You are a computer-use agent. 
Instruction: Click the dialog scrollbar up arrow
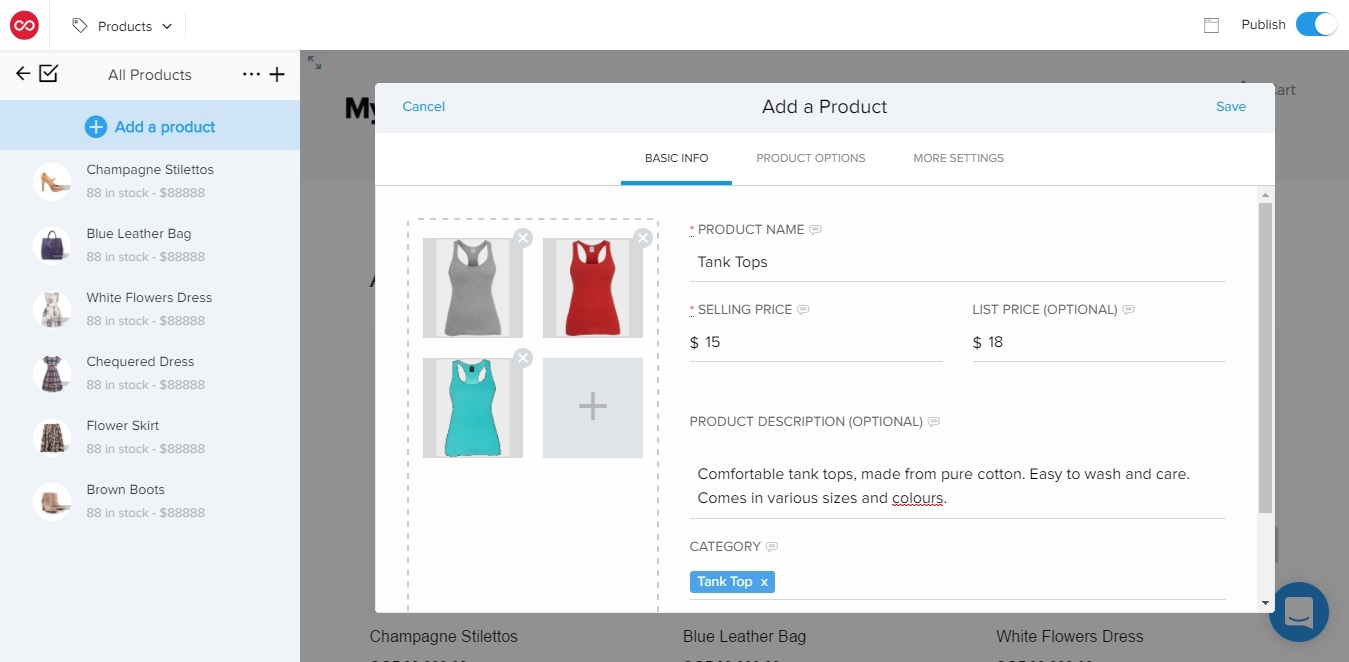pyautogui.click(x=1265, y=194)
